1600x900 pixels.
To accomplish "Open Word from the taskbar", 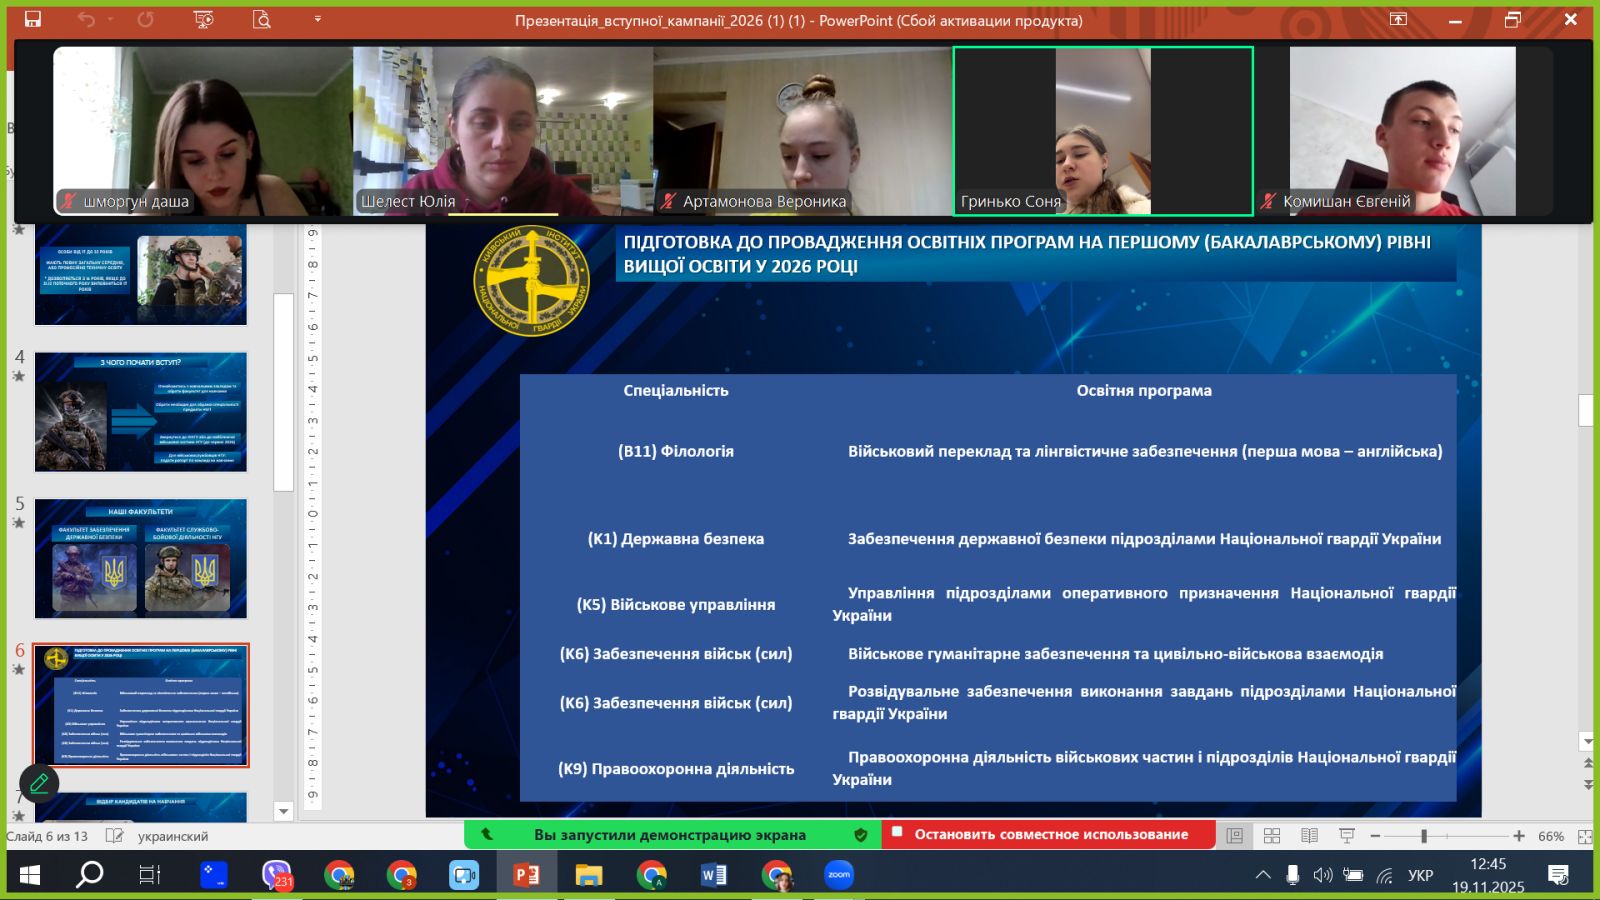I will click(x=713, y=875).
